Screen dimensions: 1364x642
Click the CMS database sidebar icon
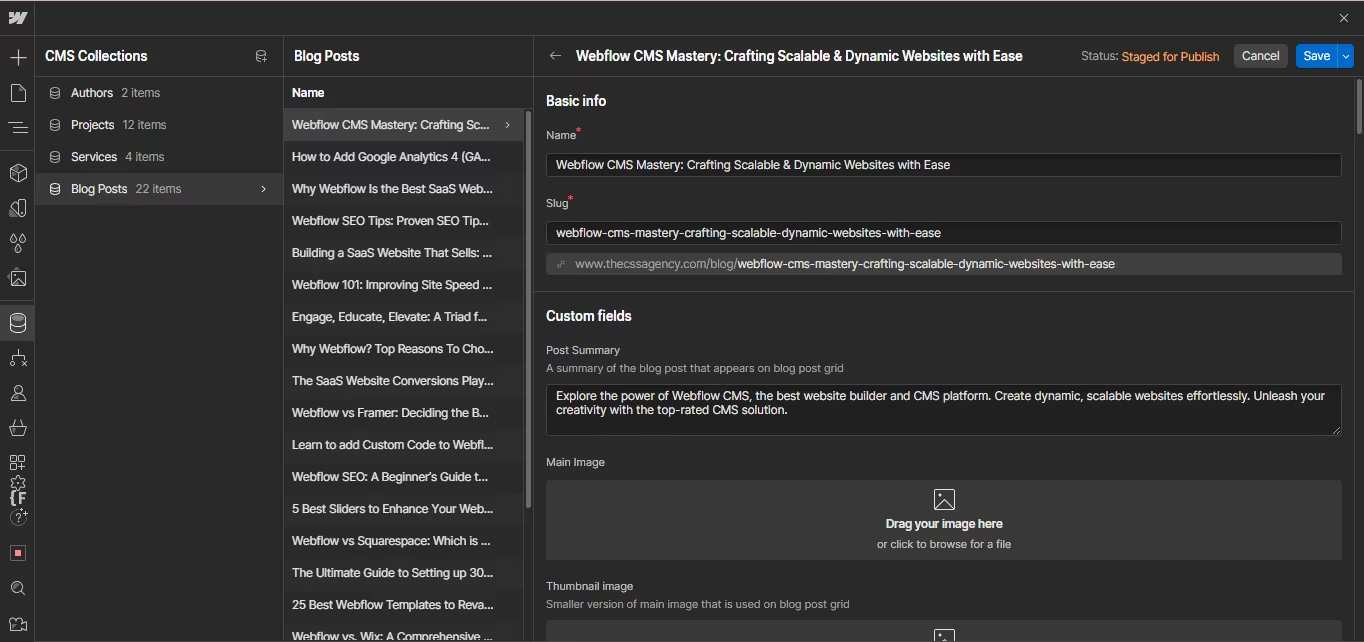18,323
